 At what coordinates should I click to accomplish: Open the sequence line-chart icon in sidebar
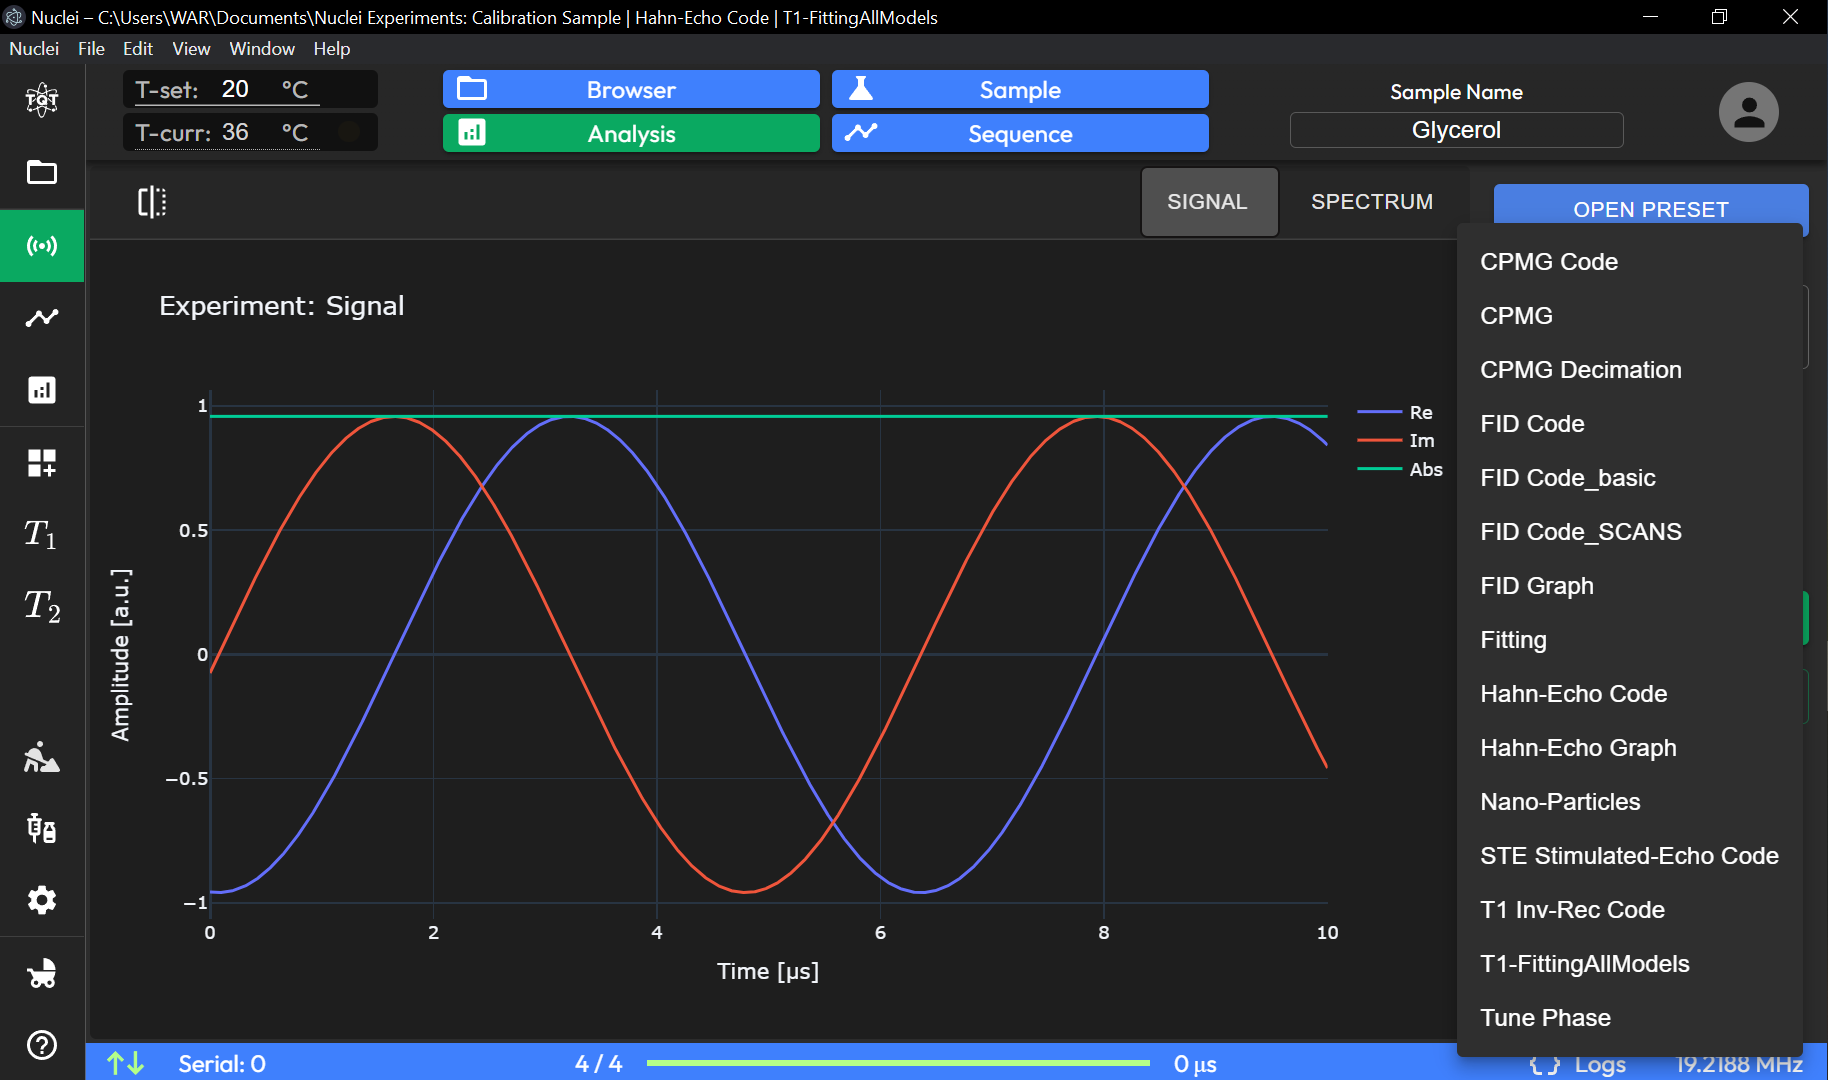pyautogui.click(x=42, y=318)
